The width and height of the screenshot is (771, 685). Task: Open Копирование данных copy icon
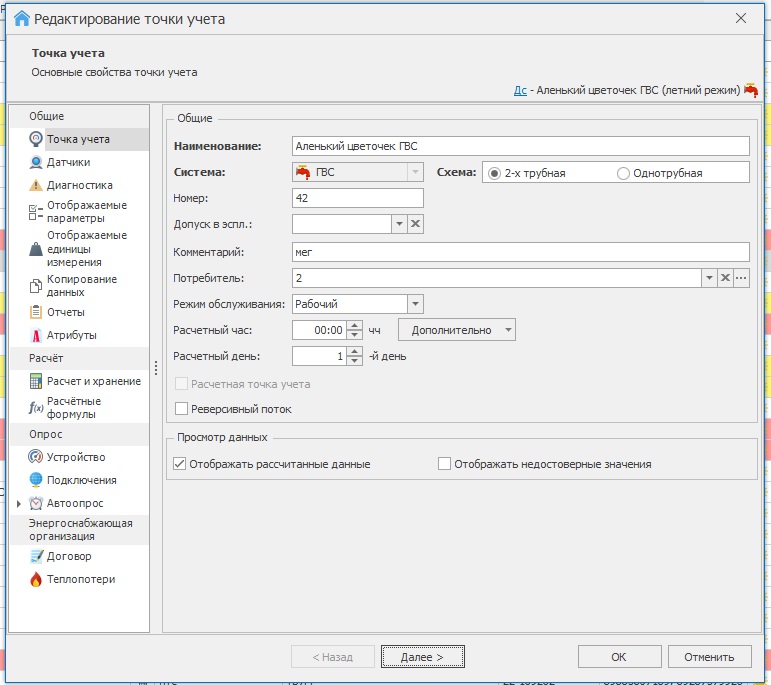pyautogui.click(x=35, y=286)
